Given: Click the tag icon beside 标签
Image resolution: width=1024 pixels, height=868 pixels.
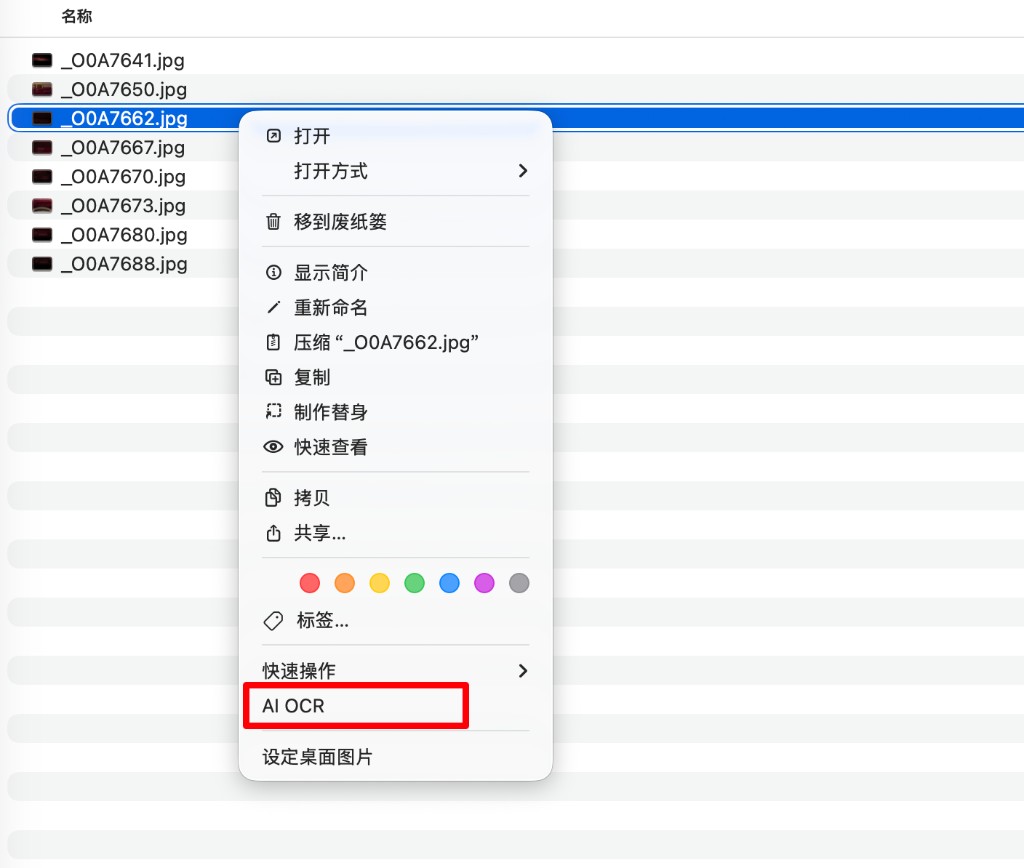Looking at the screenshot, I should coord(274,620).
